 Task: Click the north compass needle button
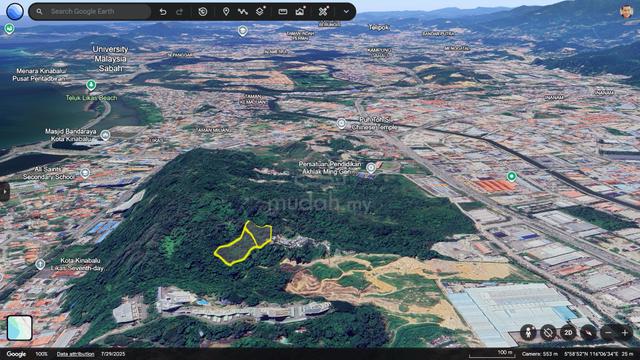[588, 333]
